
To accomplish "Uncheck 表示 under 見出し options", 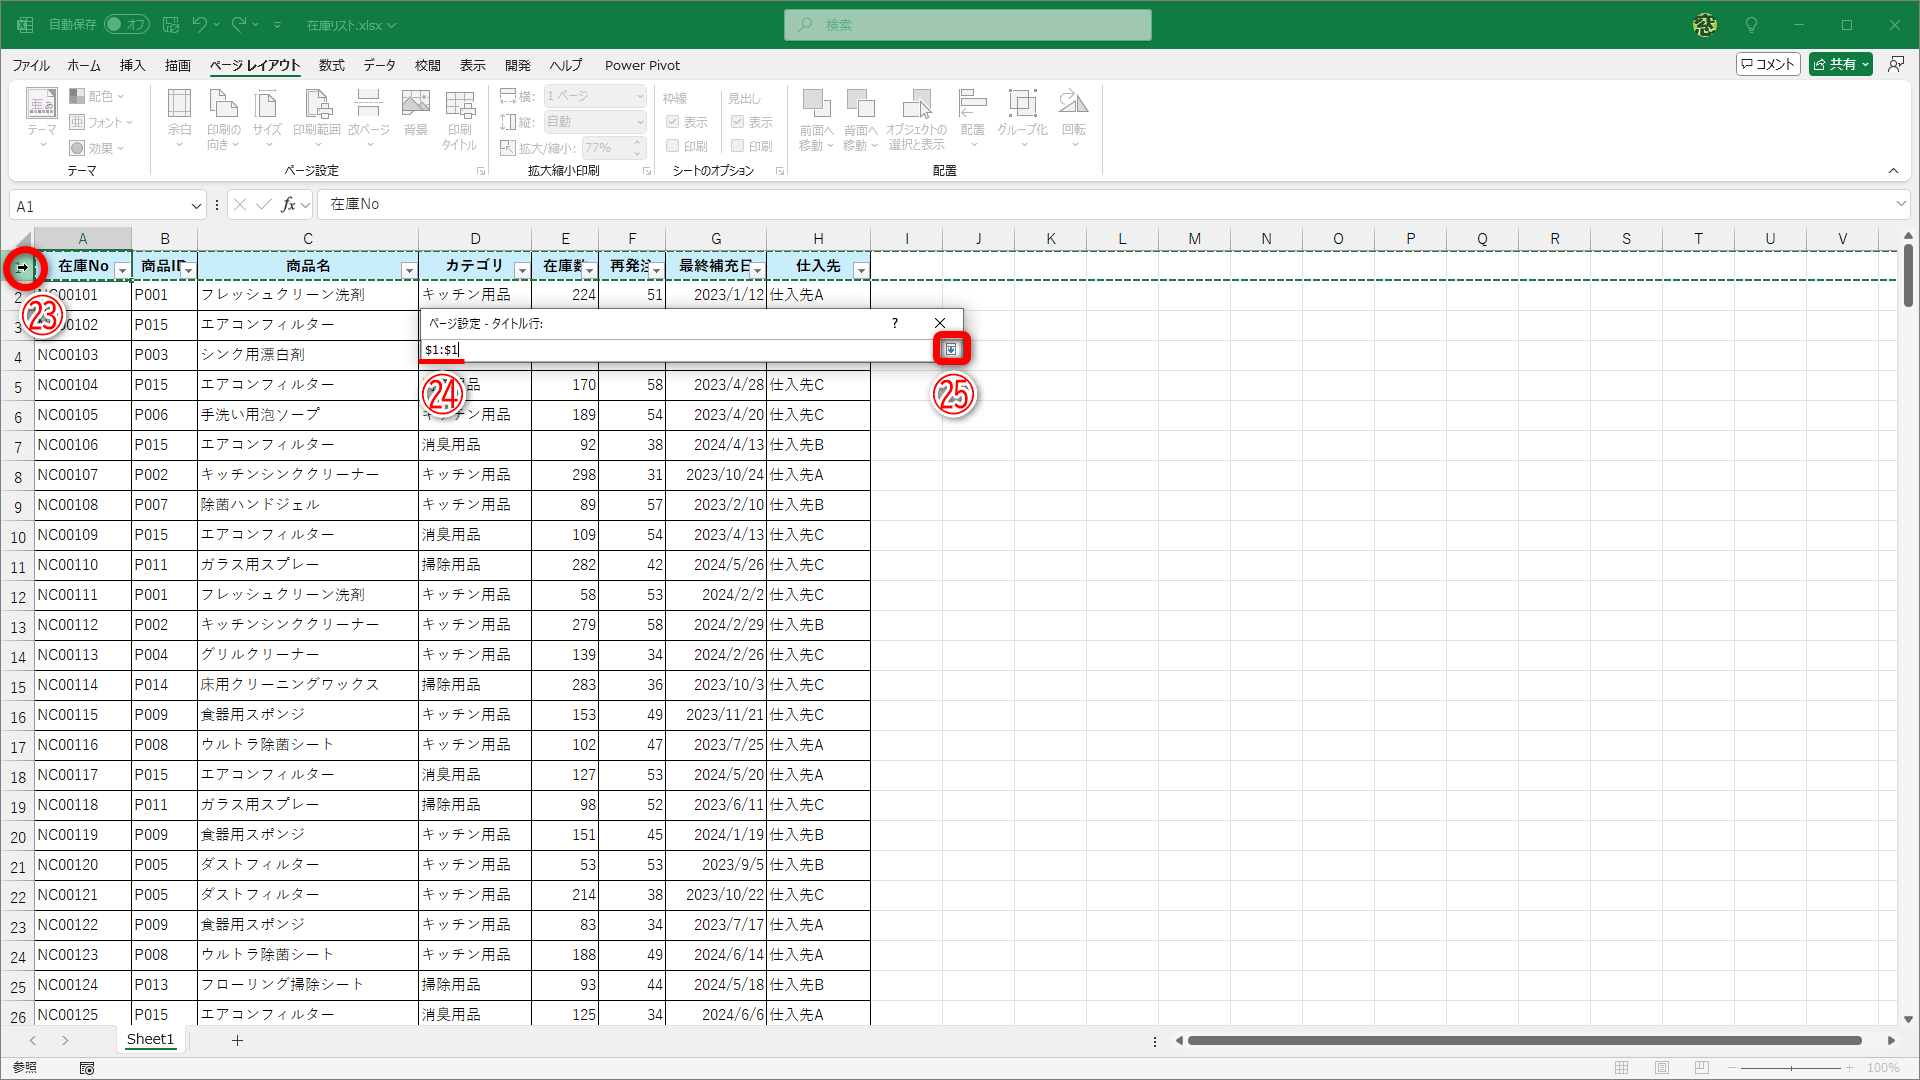I will pyautogui.click(x=737, y=121).
